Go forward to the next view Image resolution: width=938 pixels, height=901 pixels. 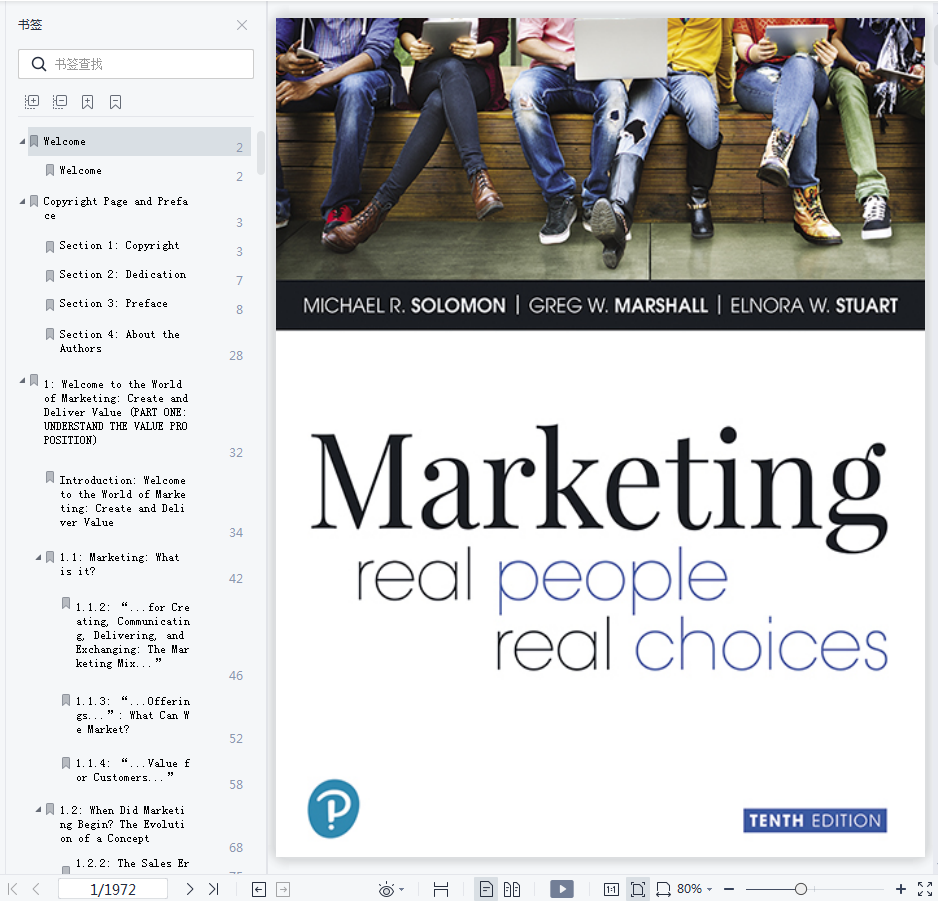pos(284,890)
